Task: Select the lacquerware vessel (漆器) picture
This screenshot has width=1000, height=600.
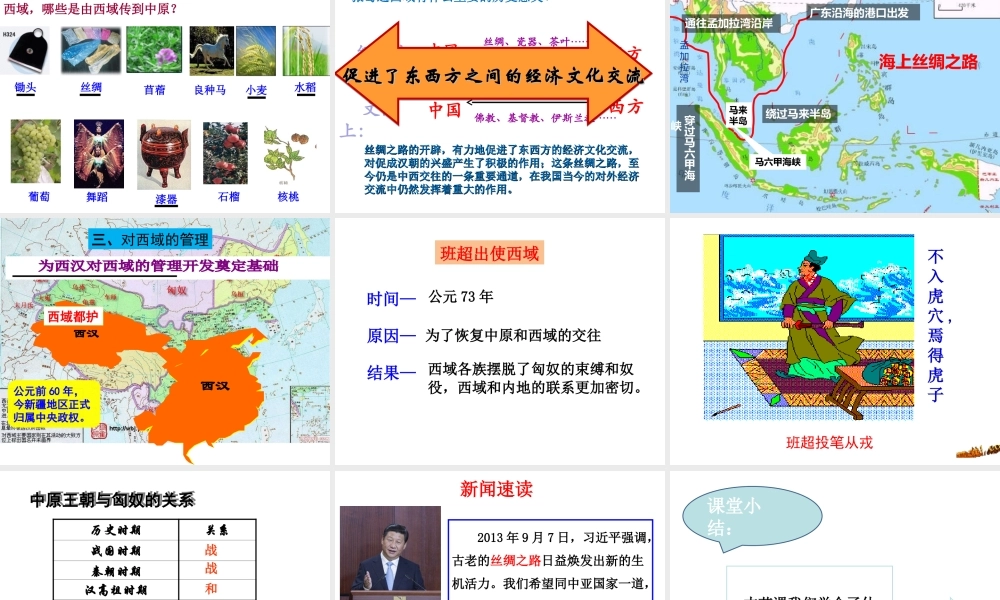Action: click(164, 155)
